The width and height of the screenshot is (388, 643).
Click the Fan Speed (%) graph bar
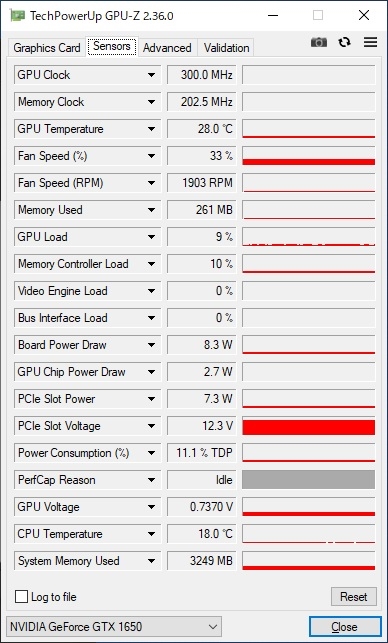coord(308,156)
